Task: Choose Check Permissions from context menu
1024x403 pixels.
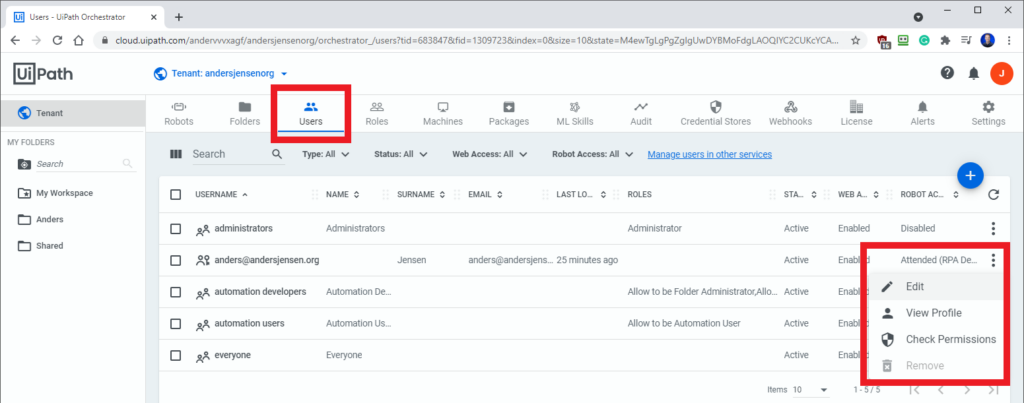Action: coord(936,340)
